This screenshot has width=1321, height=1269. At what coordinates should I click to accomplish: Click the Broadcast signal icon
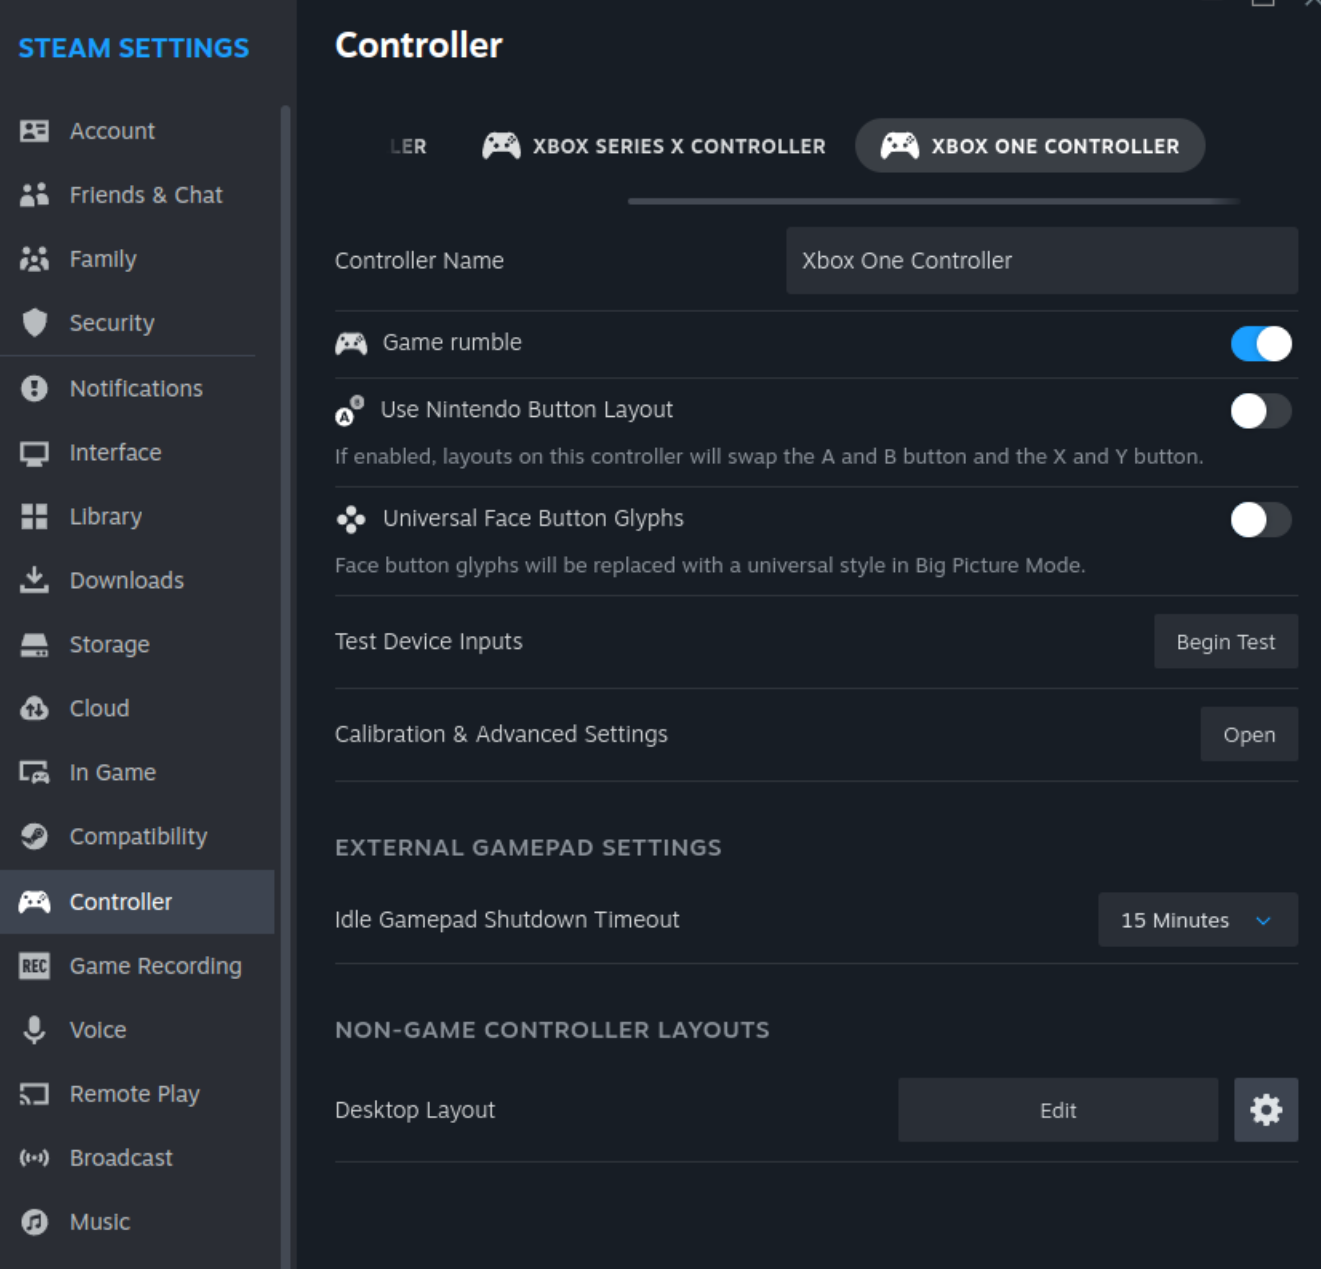coord(34,1158)
